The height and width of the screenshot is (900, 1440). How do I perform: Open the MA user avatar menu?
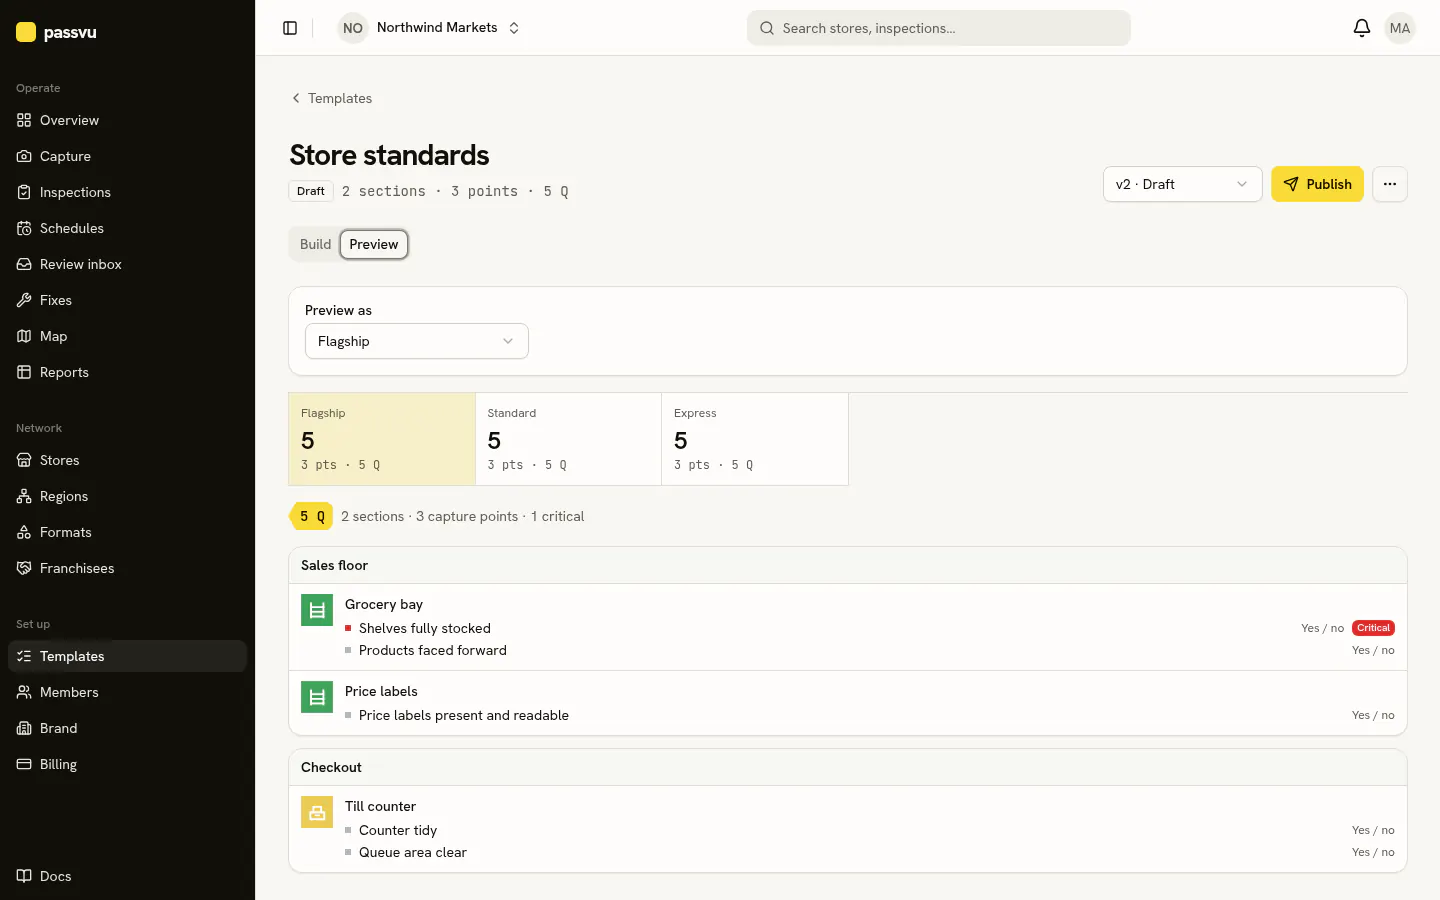pyautogui.click(x=1400, y=28)
